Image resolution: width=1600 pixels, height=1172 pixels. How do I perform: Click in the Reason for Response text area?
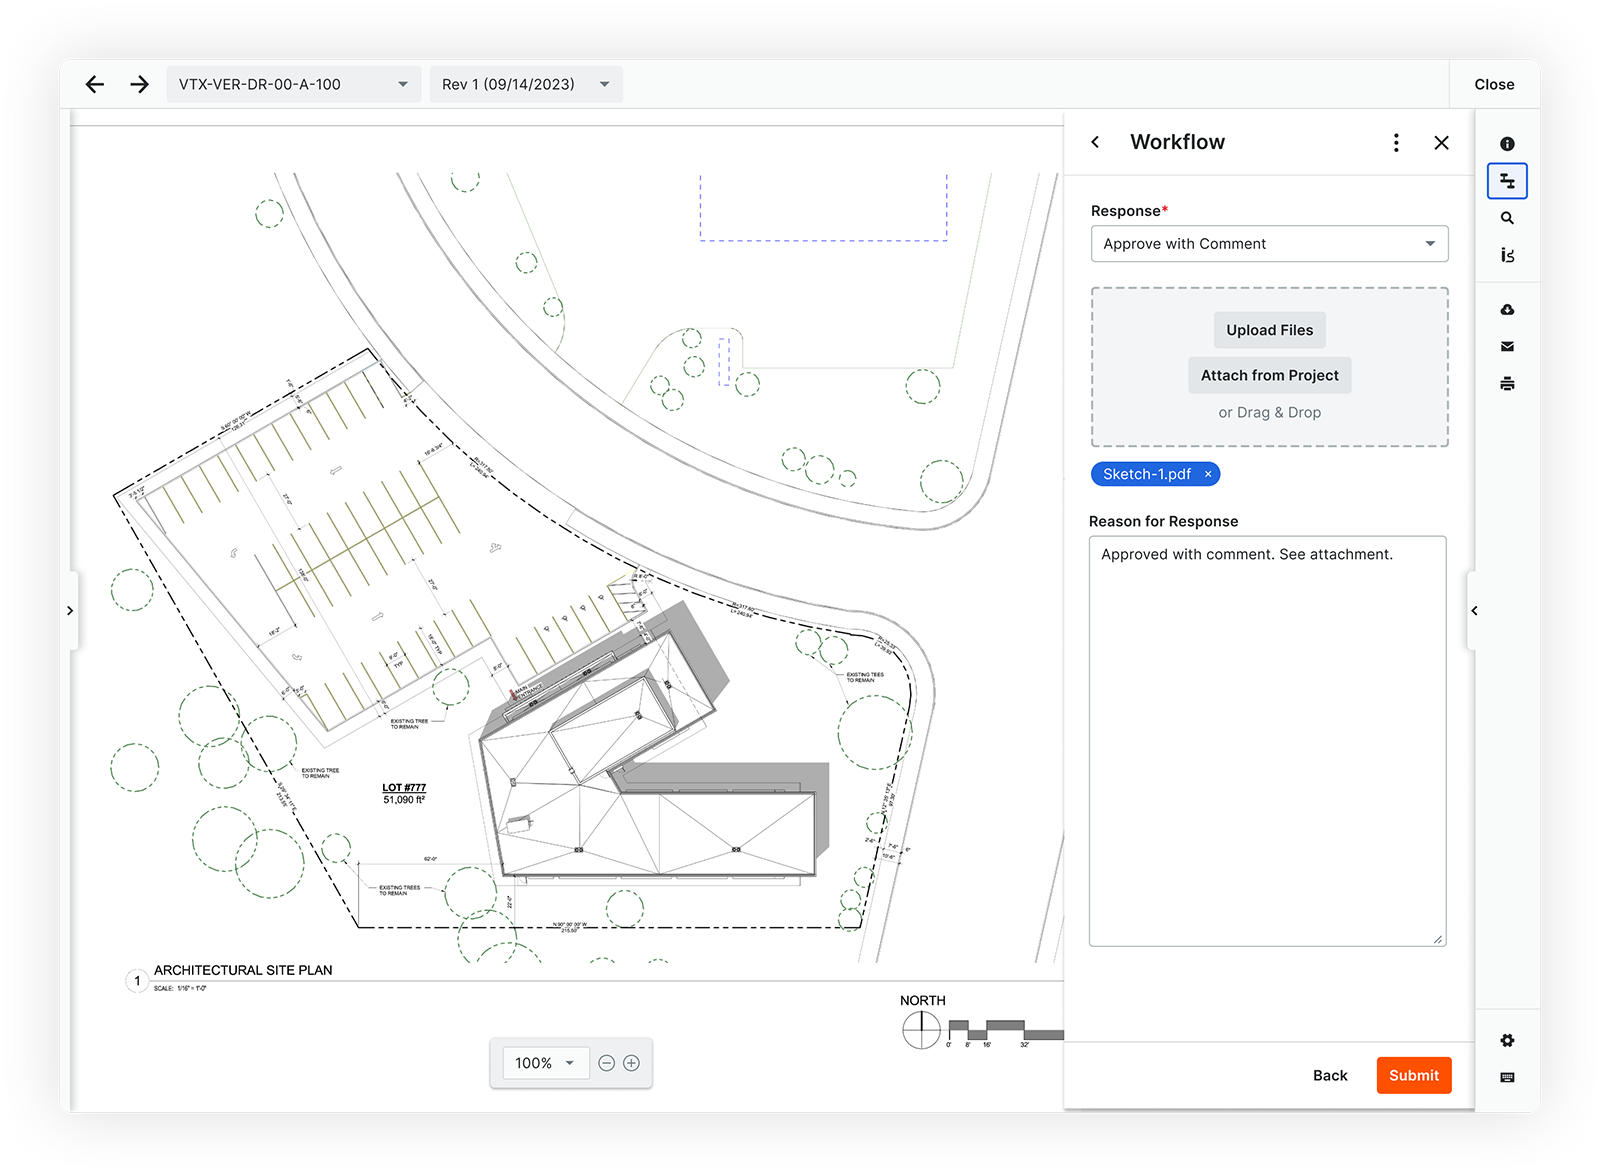tap(1268, 741)
